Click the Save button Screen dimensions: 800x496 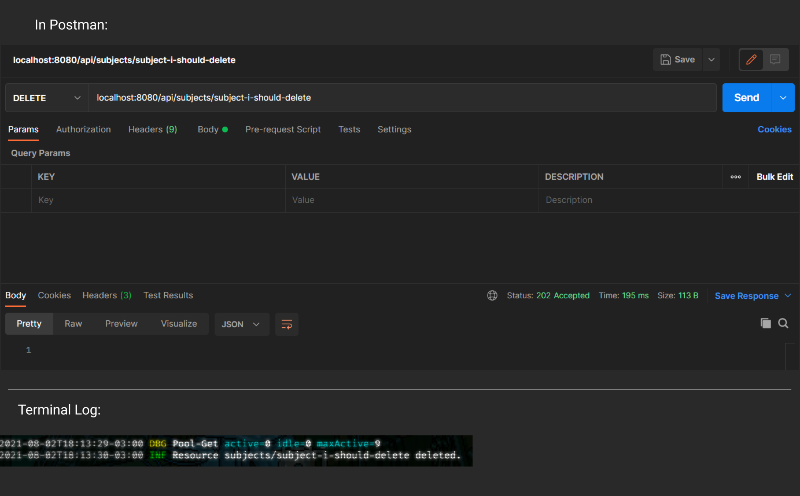677,60
